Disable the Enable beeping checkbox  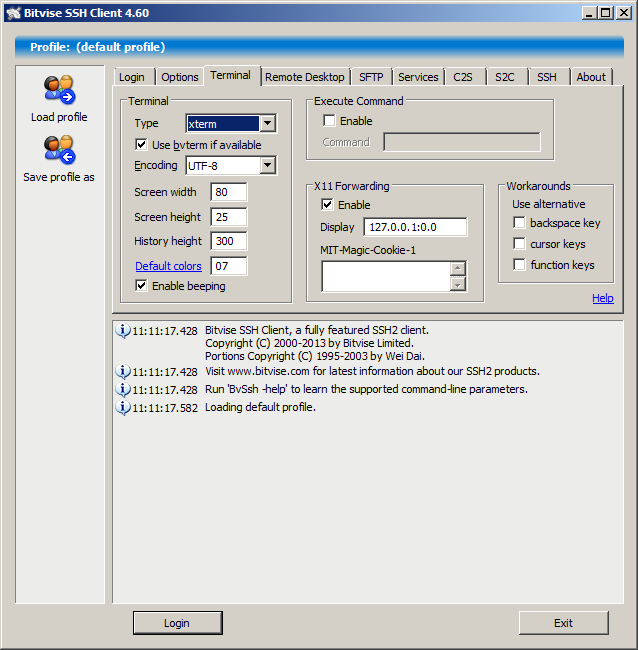(142, 286)
